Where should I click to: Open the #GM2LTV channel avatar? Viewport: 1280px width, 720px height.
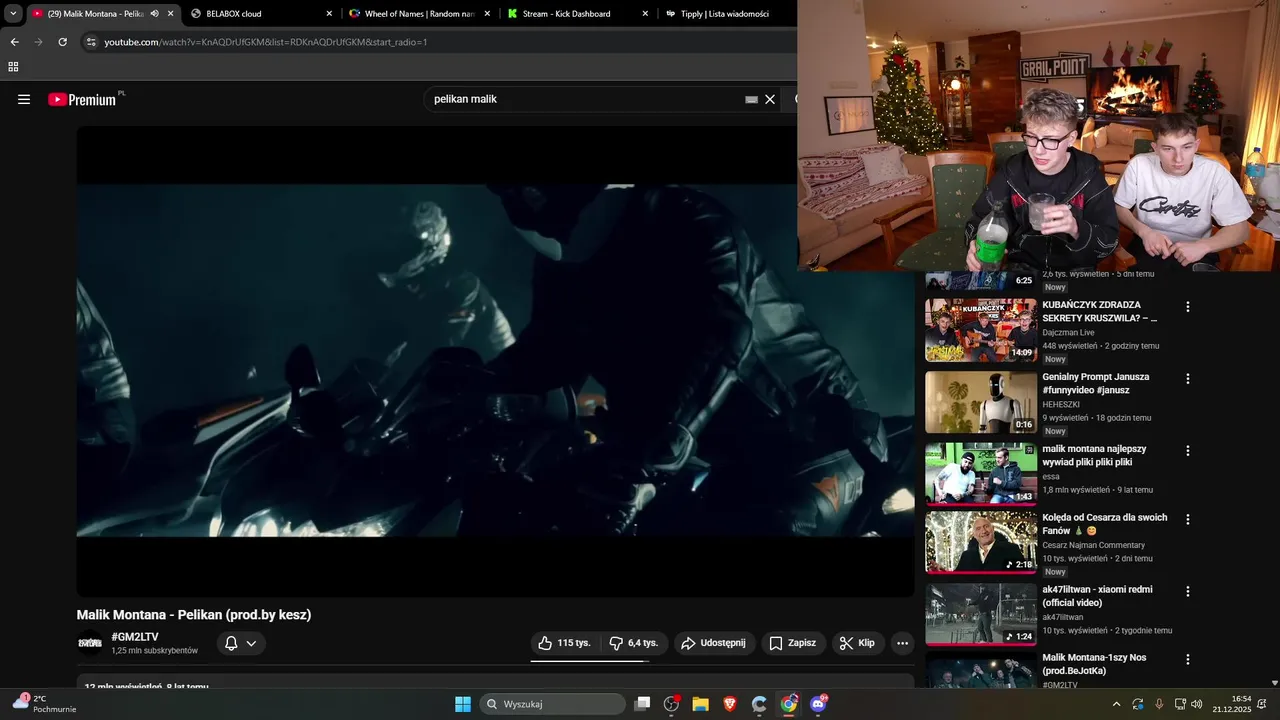pyautogui.click(x=90, y=643)
